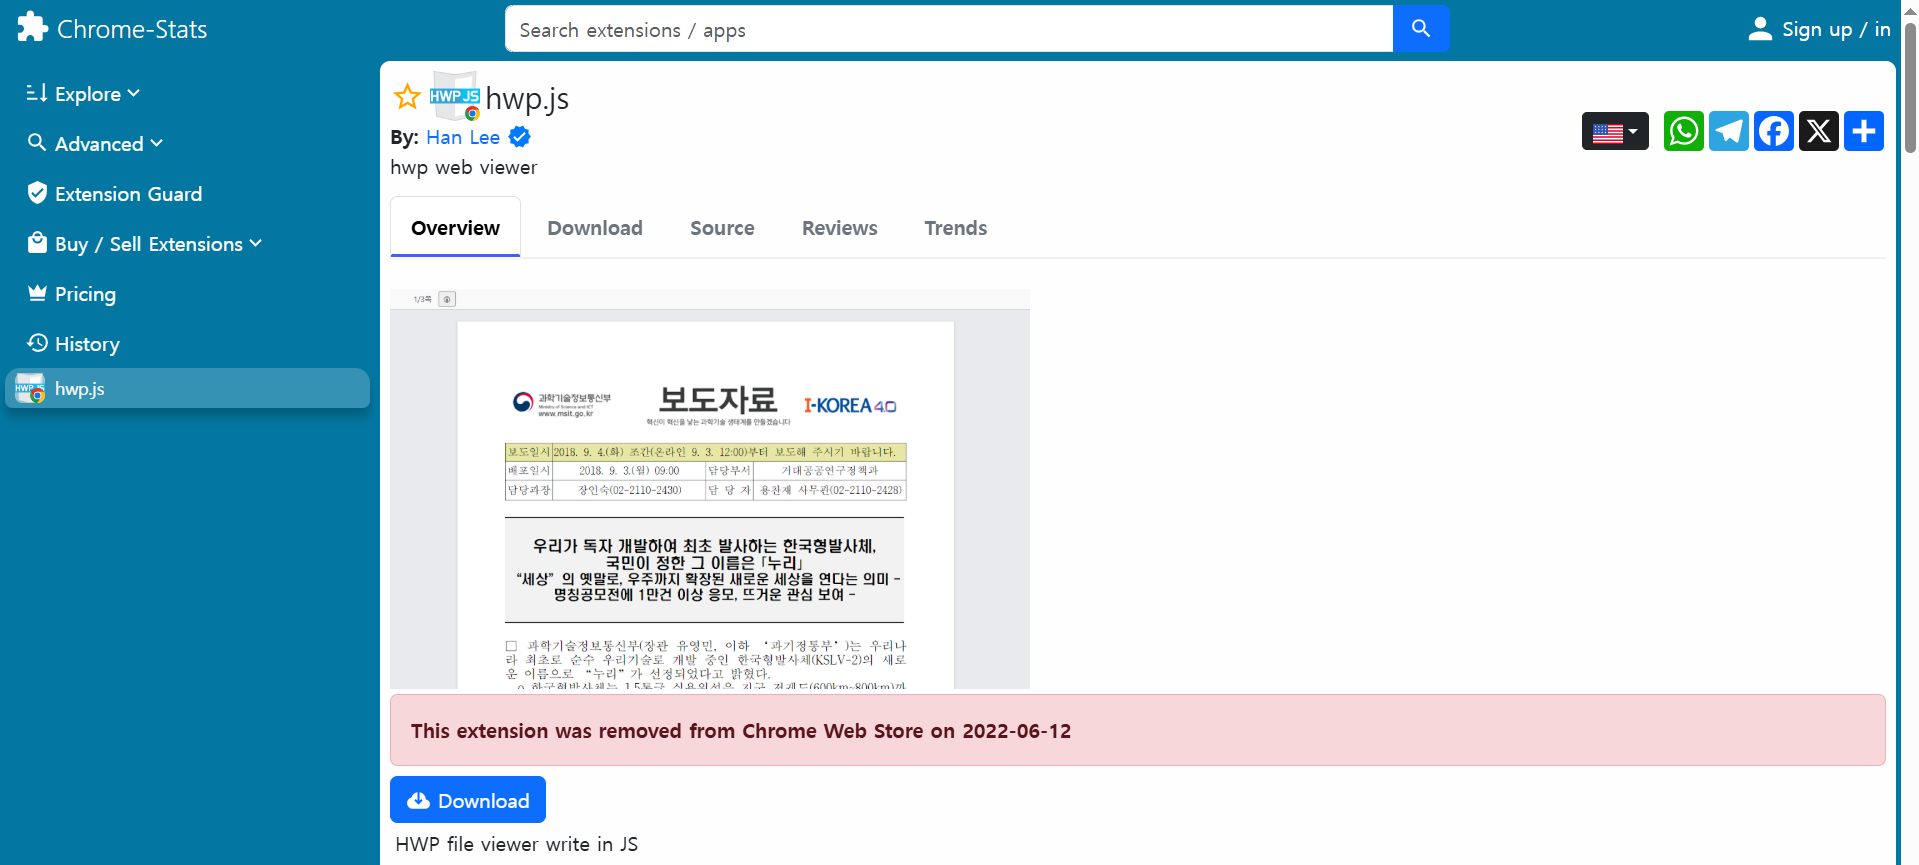Select hwp.js entry in sidebar

[188, 388]
